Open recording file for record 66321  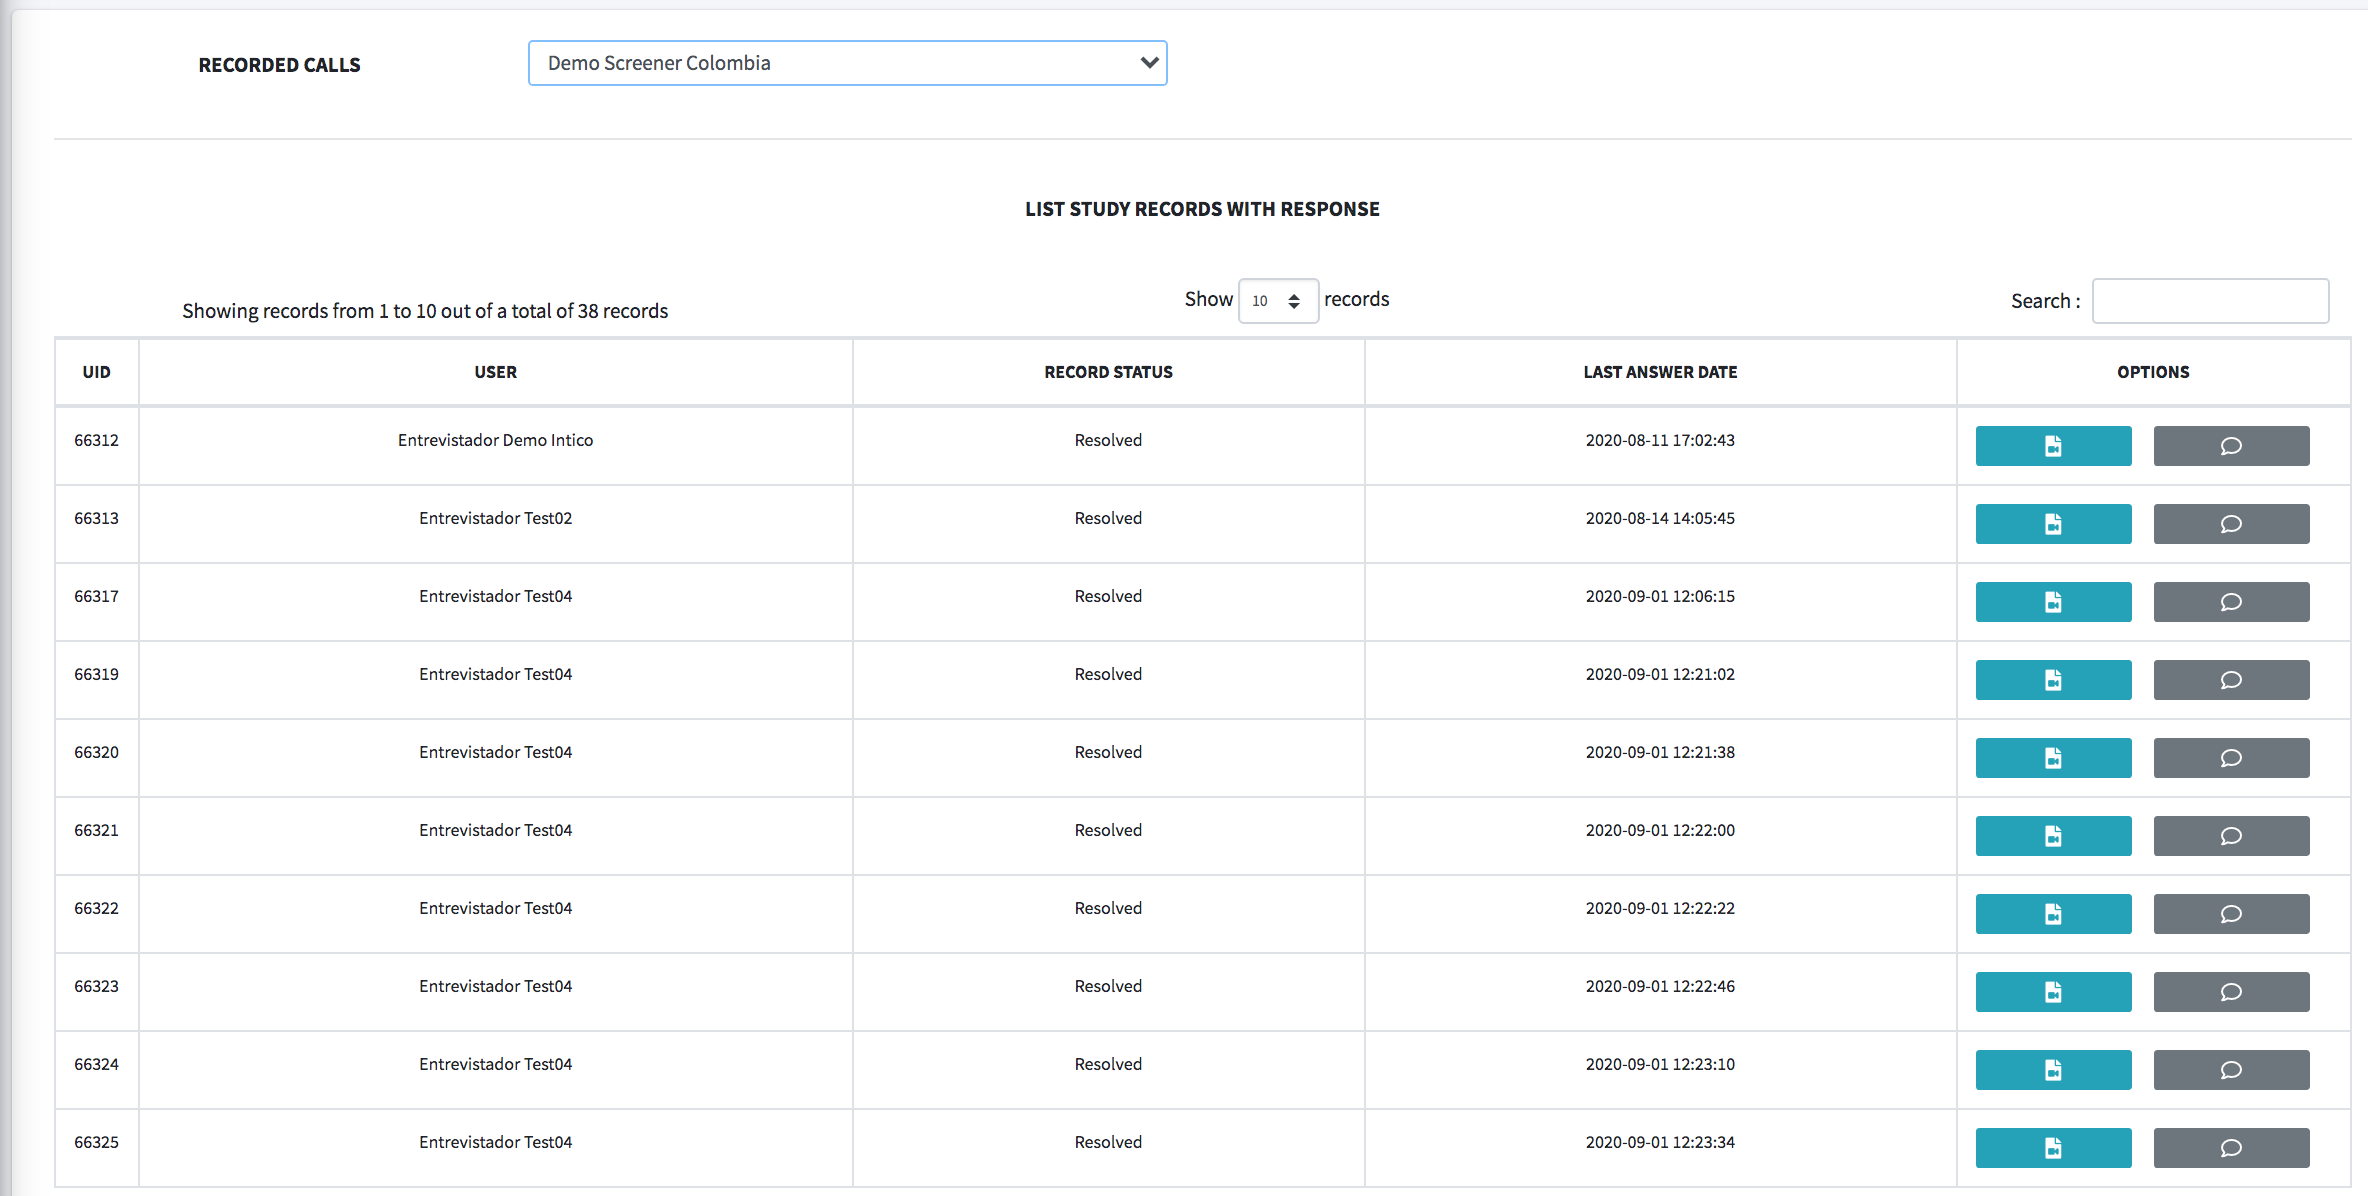point(2053,836)
